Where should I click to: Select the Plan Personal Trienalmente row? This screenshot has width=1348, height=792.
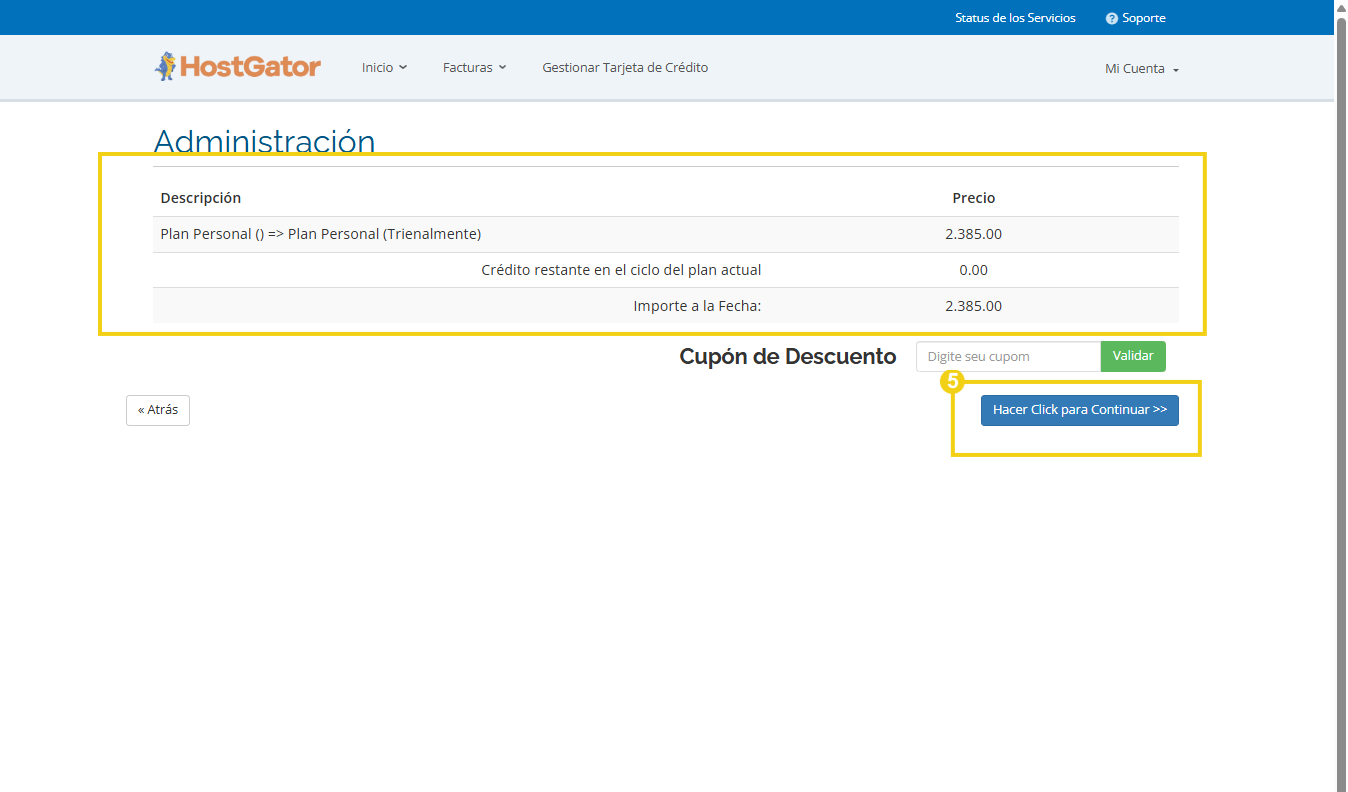(320, 234)
